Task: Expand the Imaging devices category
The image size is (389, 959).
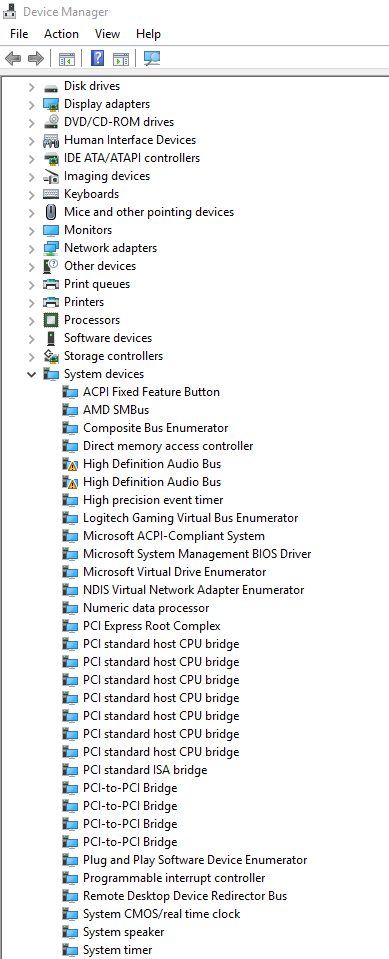Action: 31,176
